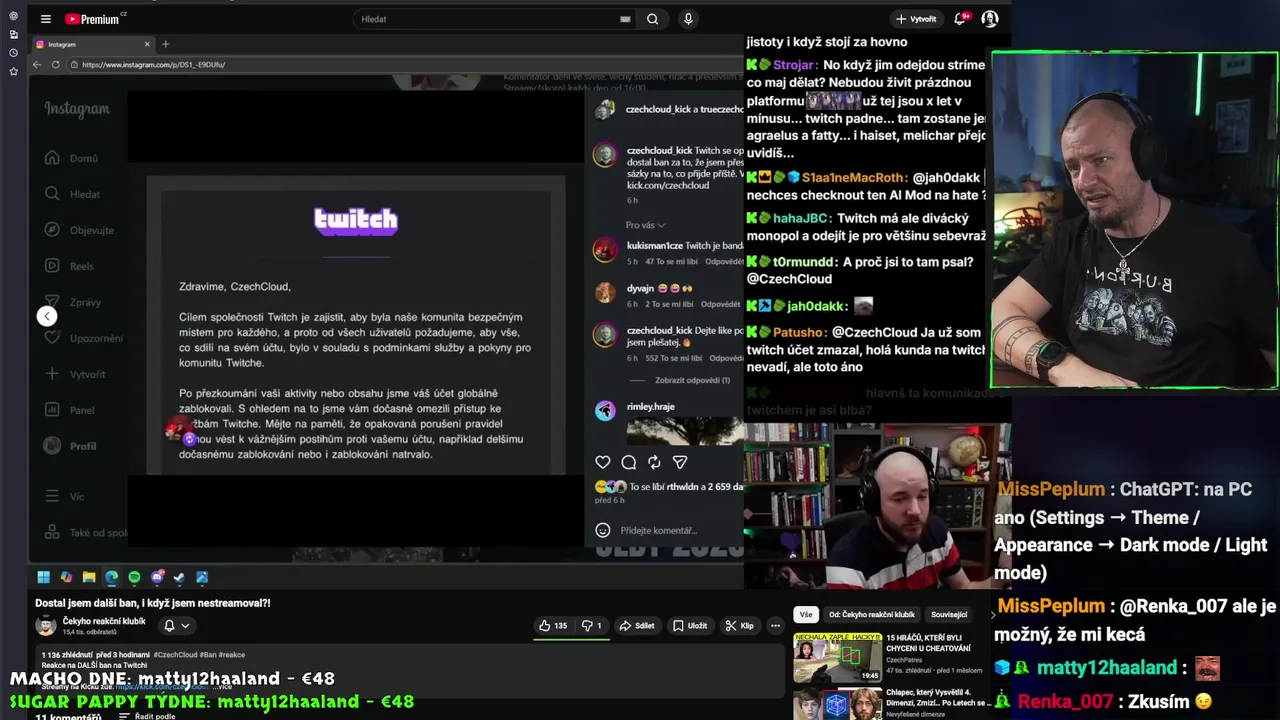This screenshot has height=720, width=1280.
Task: Open Vytvořit in Instagram sidebar
Action: click(x=75, y=374)
